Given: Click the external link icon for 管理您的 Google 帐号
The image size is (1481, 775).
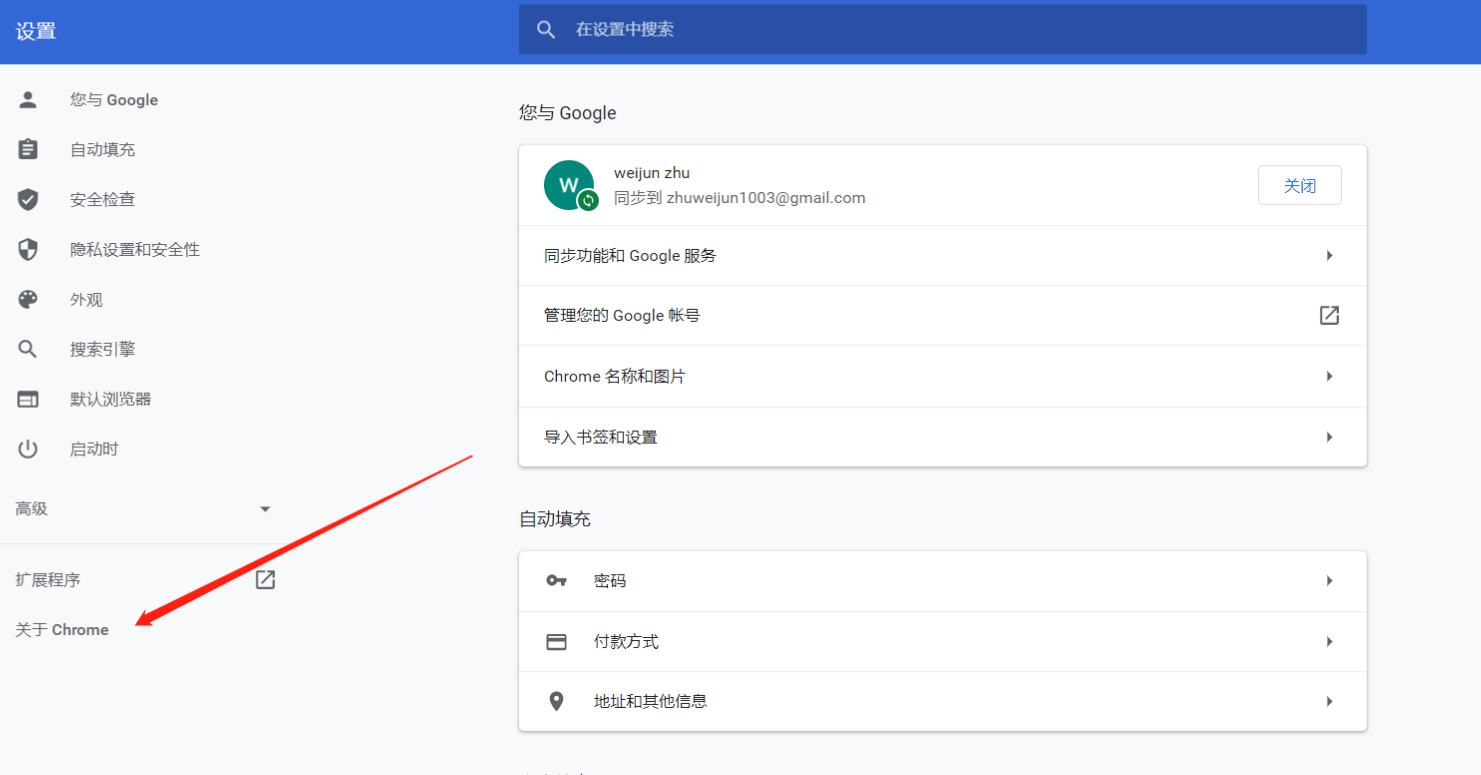Looking at the screenshot, I should pyautogui.click(x=1329, y=315).
